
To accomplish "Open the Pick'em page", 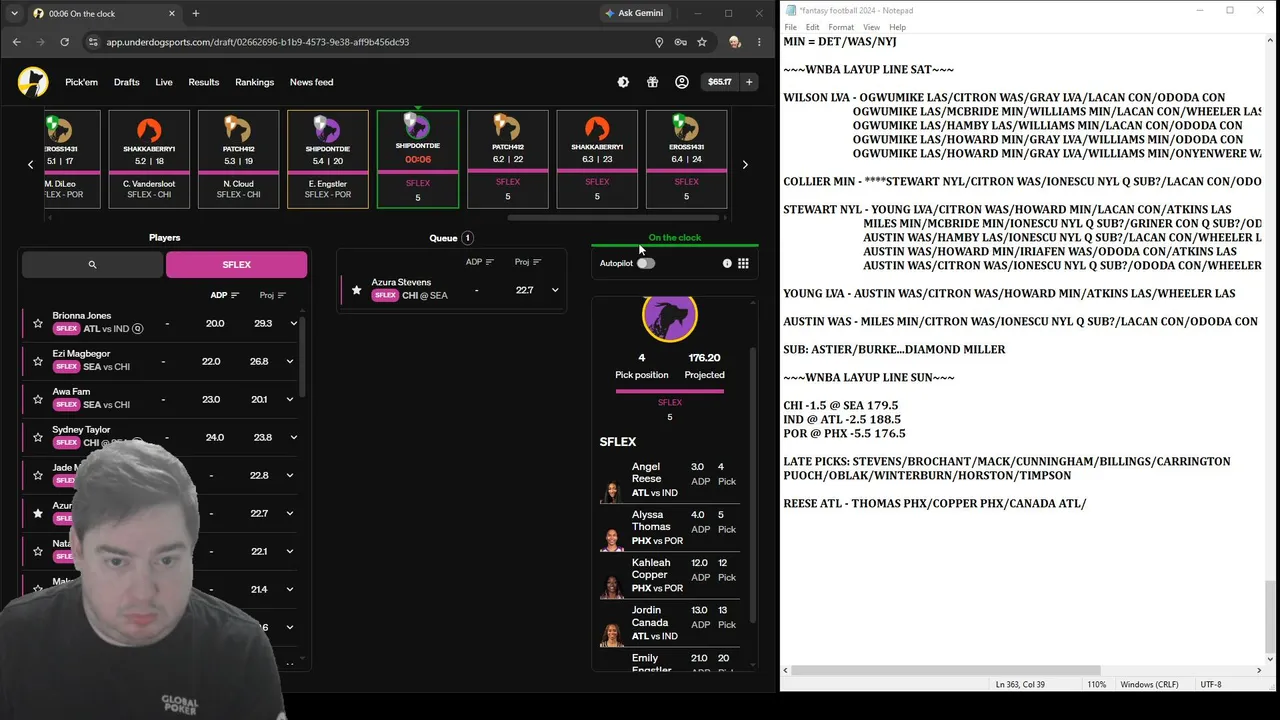I will click(82, 82).
